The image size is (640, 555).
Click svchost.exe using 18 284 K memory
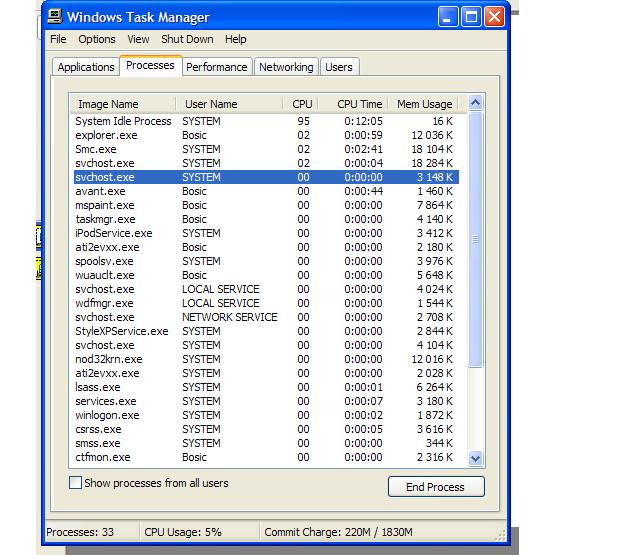[266, 163]
